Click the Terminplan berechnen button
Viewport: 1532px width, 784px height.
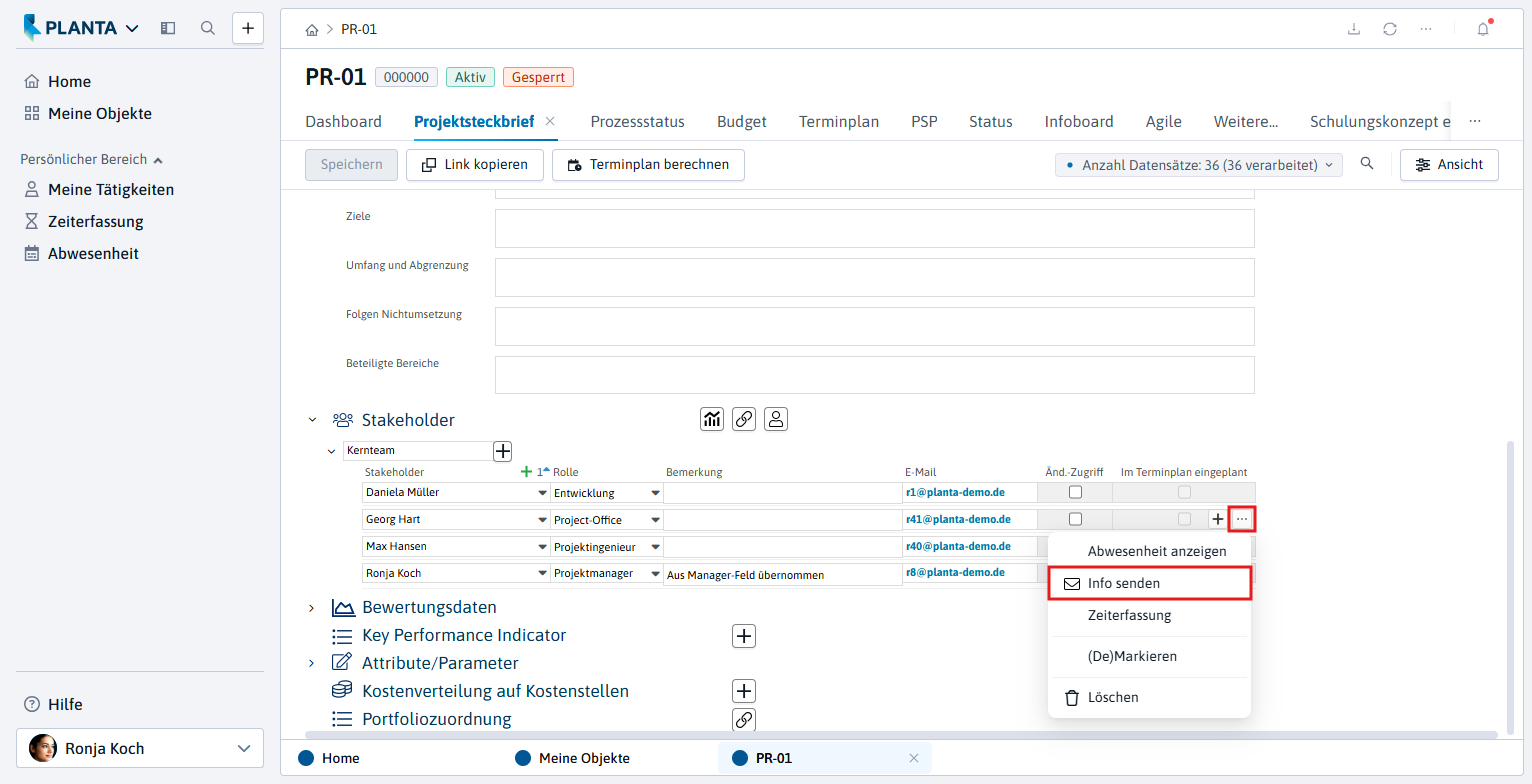point(648,165)
